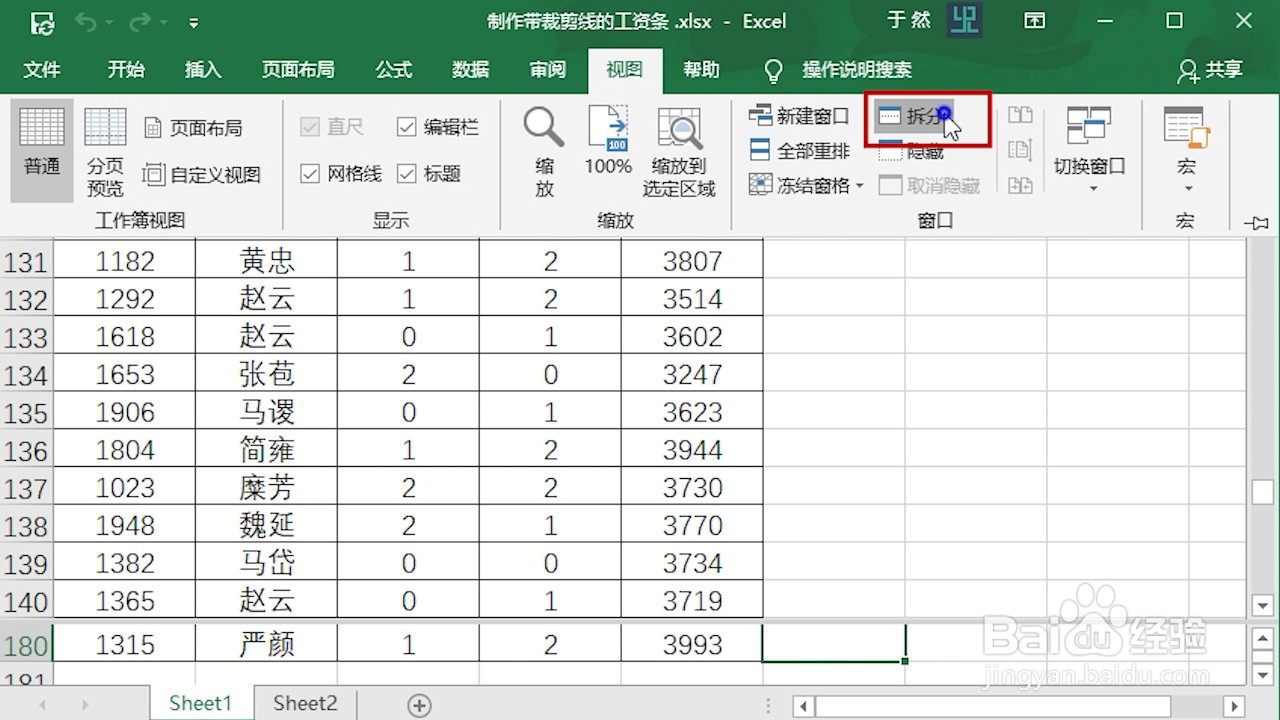This screenshot has width=1280, height=720.
Task: Open the File tab
Action: (42, 70)
